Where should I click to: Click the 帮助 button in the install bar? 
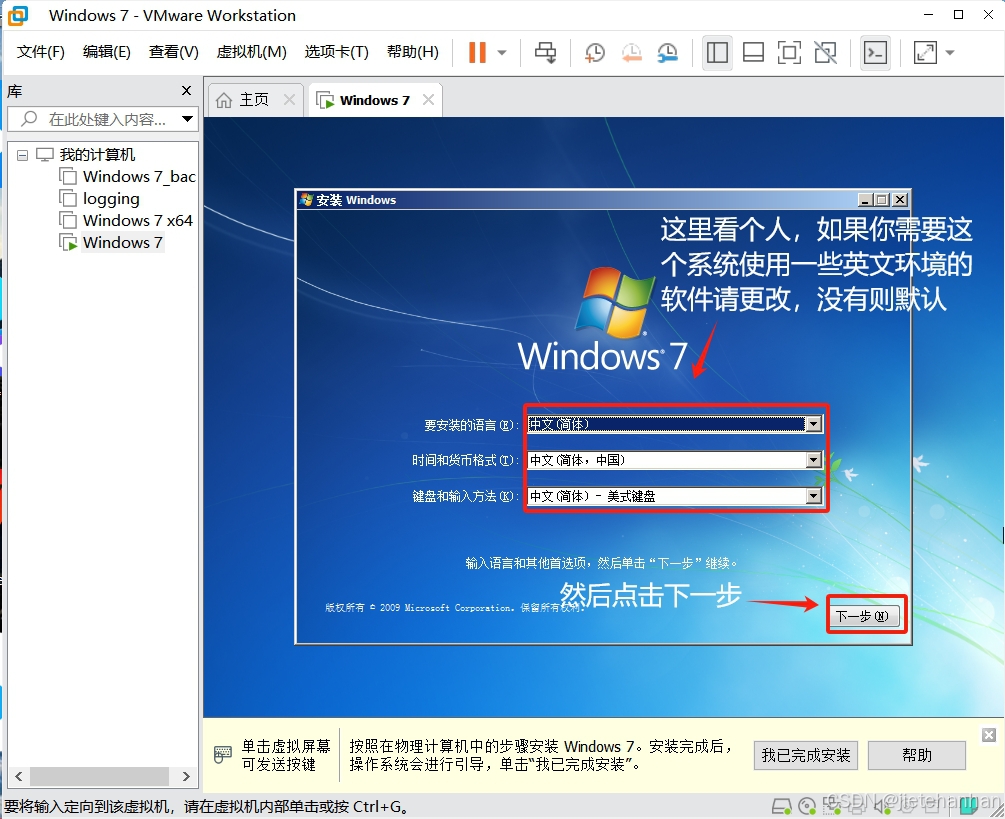[917, 755]
